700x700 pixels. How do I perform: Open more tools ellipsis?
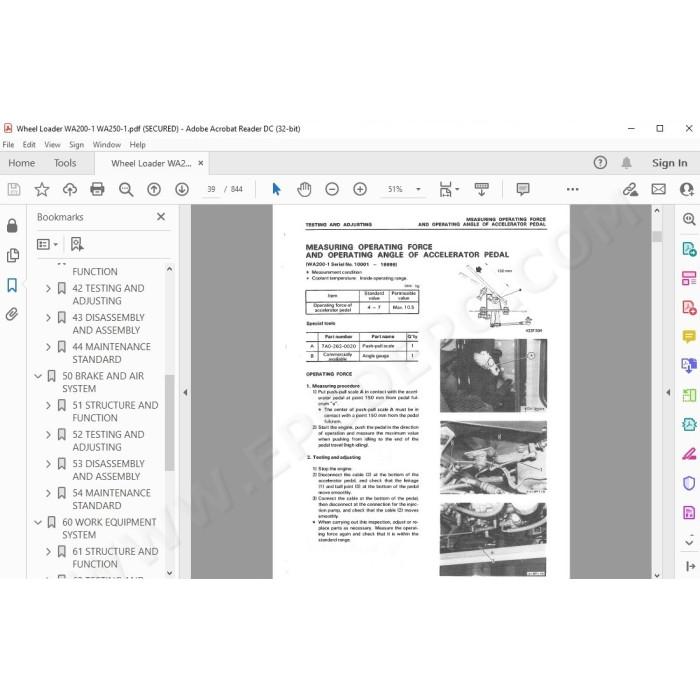[x=572, y=189]
